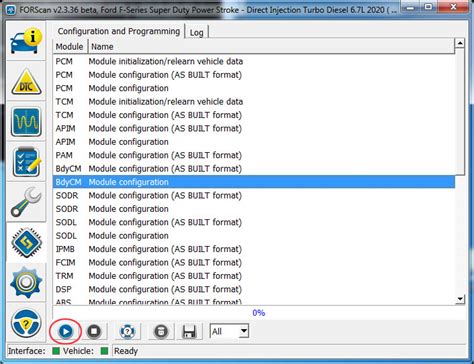
Task: Click the FORScan title bar app icon
Action: [11, 10]
